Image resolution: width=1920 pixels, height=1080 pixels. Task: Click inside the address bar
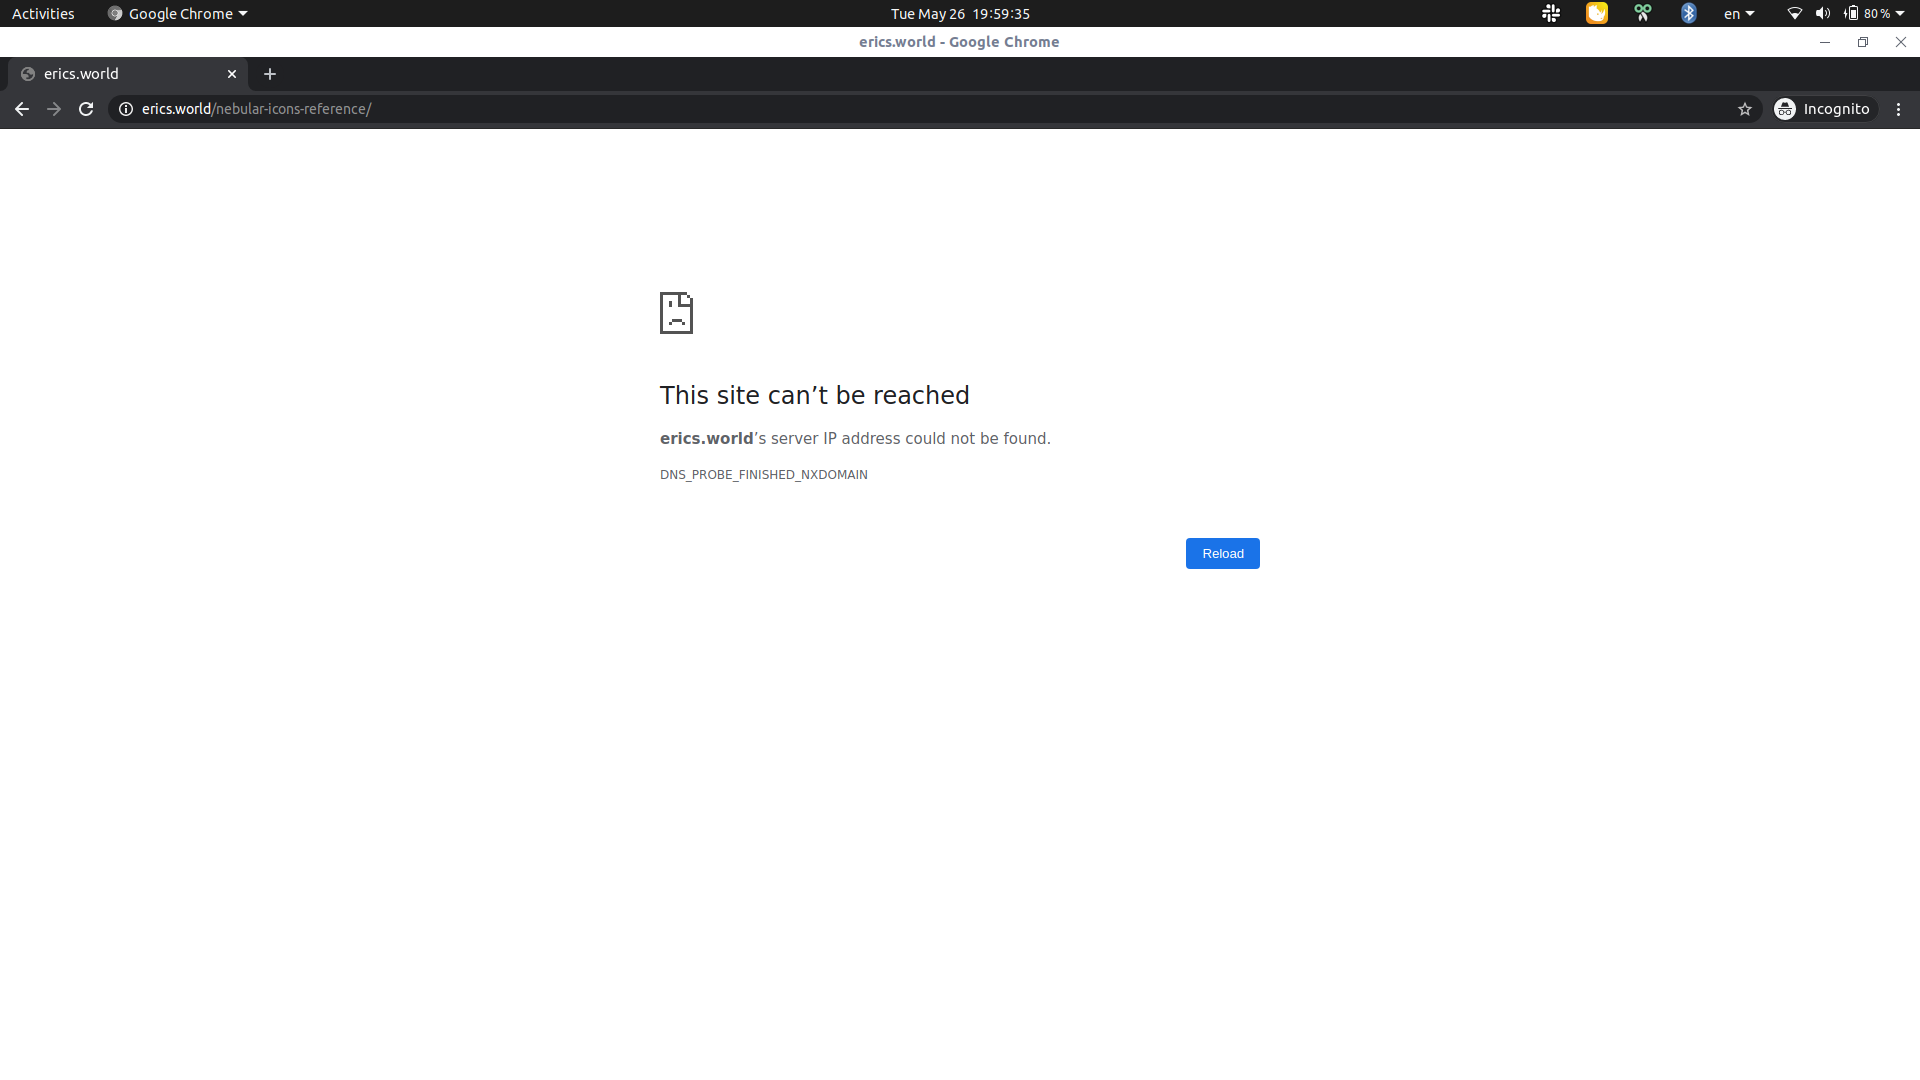600,109
